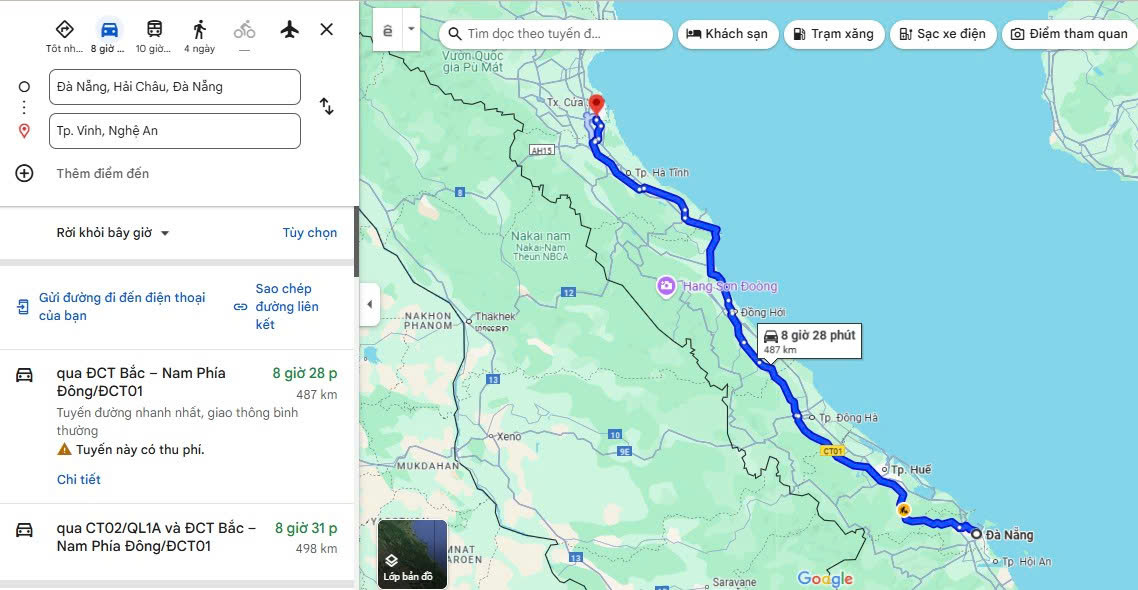Screen dimensions: 1138x590
Task: Click the Tp. Huế label on map
Action: point(910,470)
